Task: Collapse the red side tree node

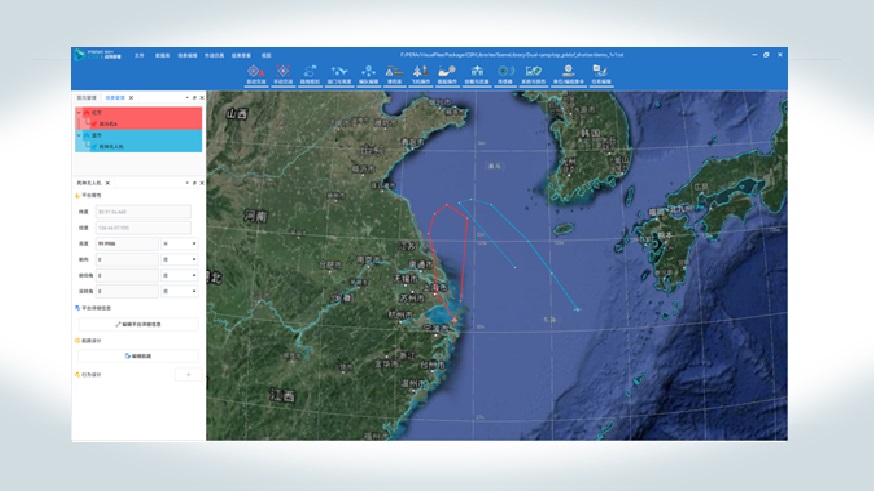Action: click(x=78, y=113)
